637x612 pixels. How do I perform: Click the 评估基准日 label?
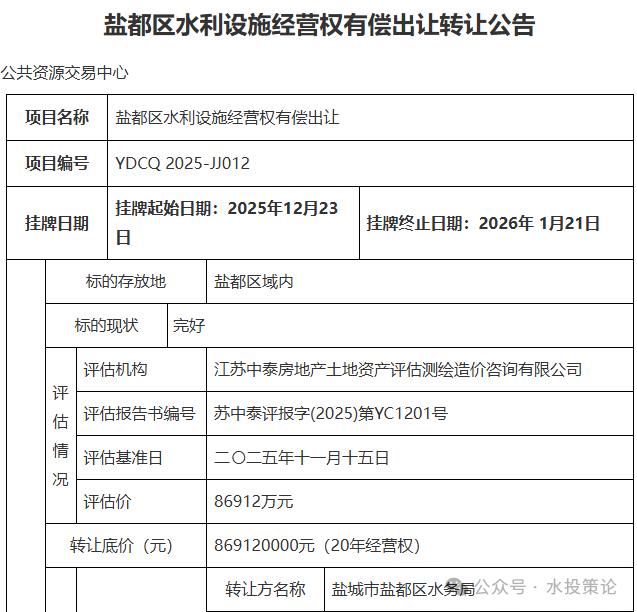(x=123, y=458)
